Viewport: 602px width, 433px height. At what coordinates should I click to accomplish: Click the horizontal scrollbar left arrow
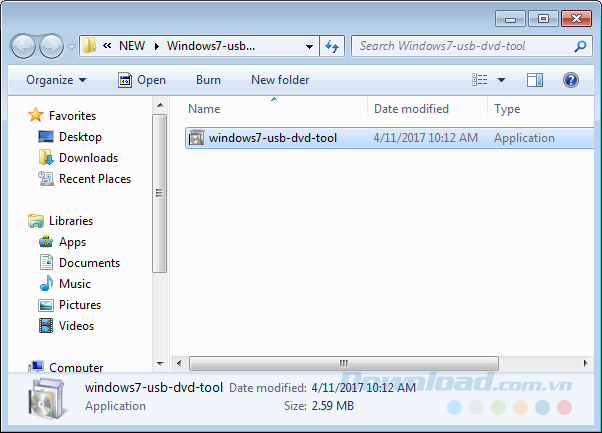click(x=179, y=363)
